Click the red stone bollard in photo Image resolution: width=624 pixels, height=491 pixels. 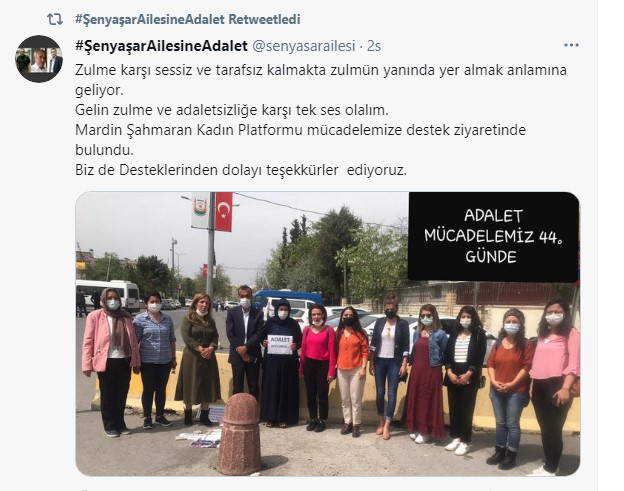point(239,434)
